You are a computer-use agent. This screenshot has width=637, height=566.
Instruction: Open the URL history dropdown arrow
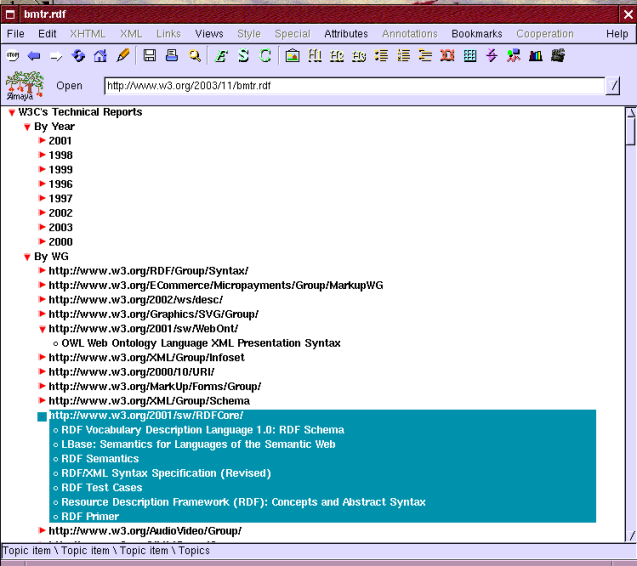[612, 86]
